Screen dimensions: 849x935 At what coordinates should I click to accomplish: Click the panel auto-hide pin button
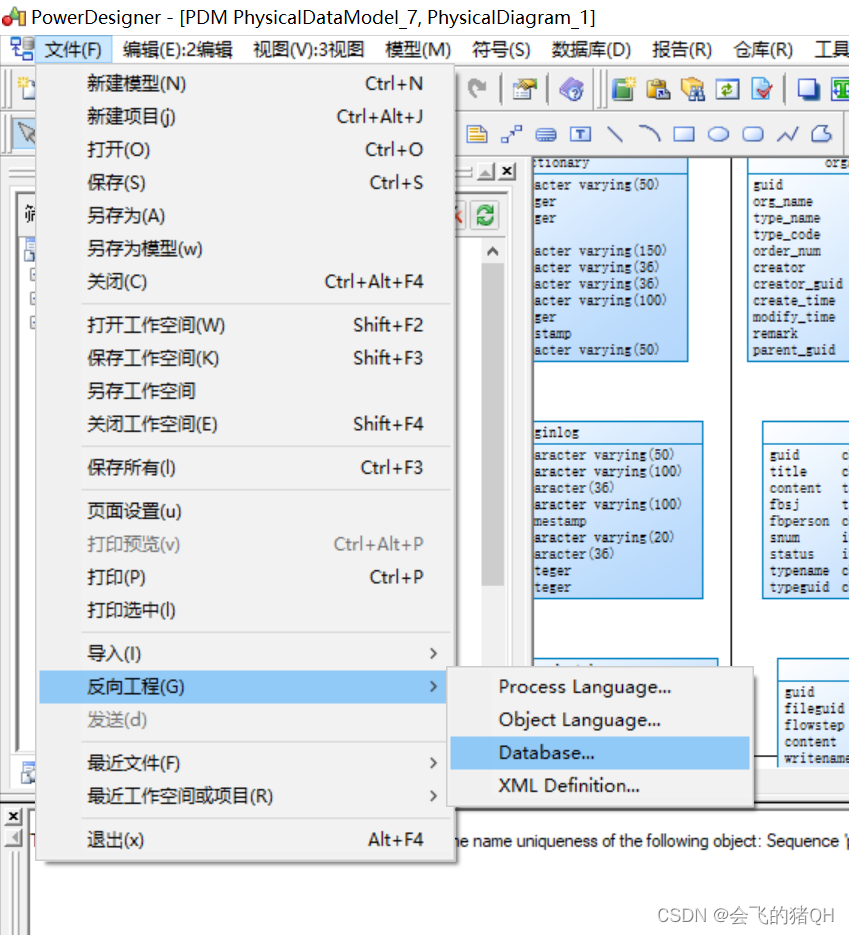(x=486, y=172)
